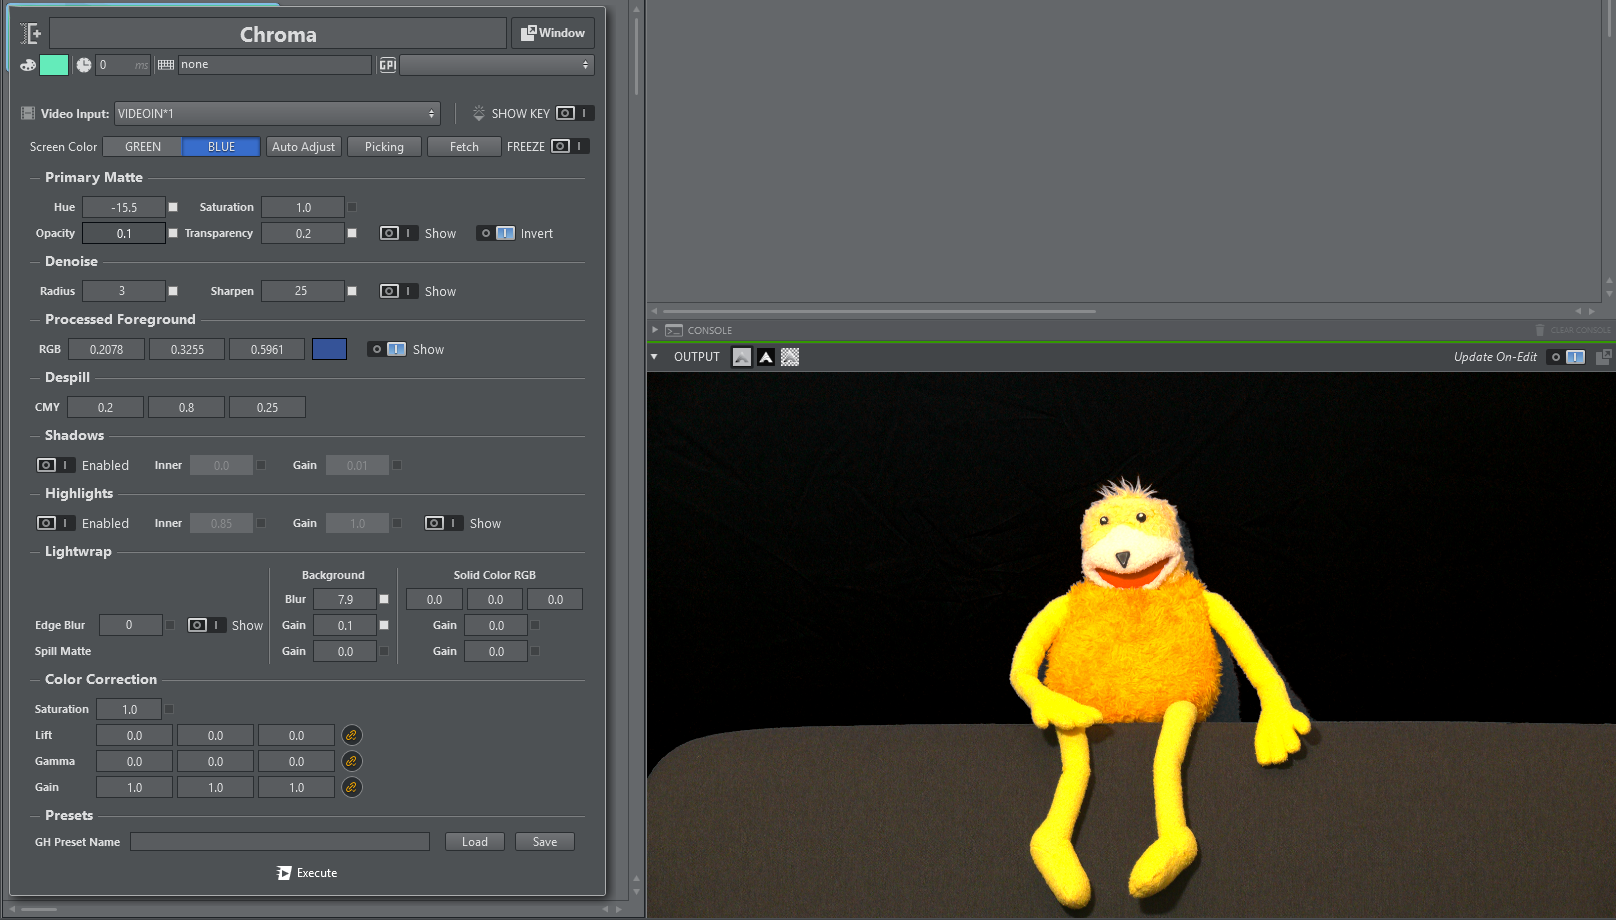1616x920 pixels.
Task: Toggle Denoise Show switch
Action: [398, 291]
